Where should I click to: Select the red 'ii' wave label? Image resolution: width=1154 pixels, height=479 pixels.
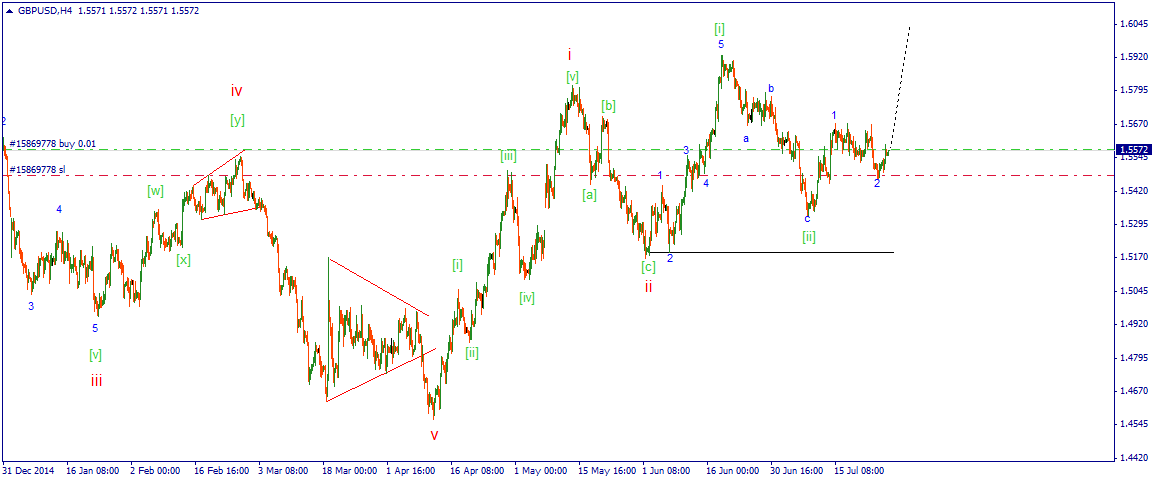[x=648, y=286]
